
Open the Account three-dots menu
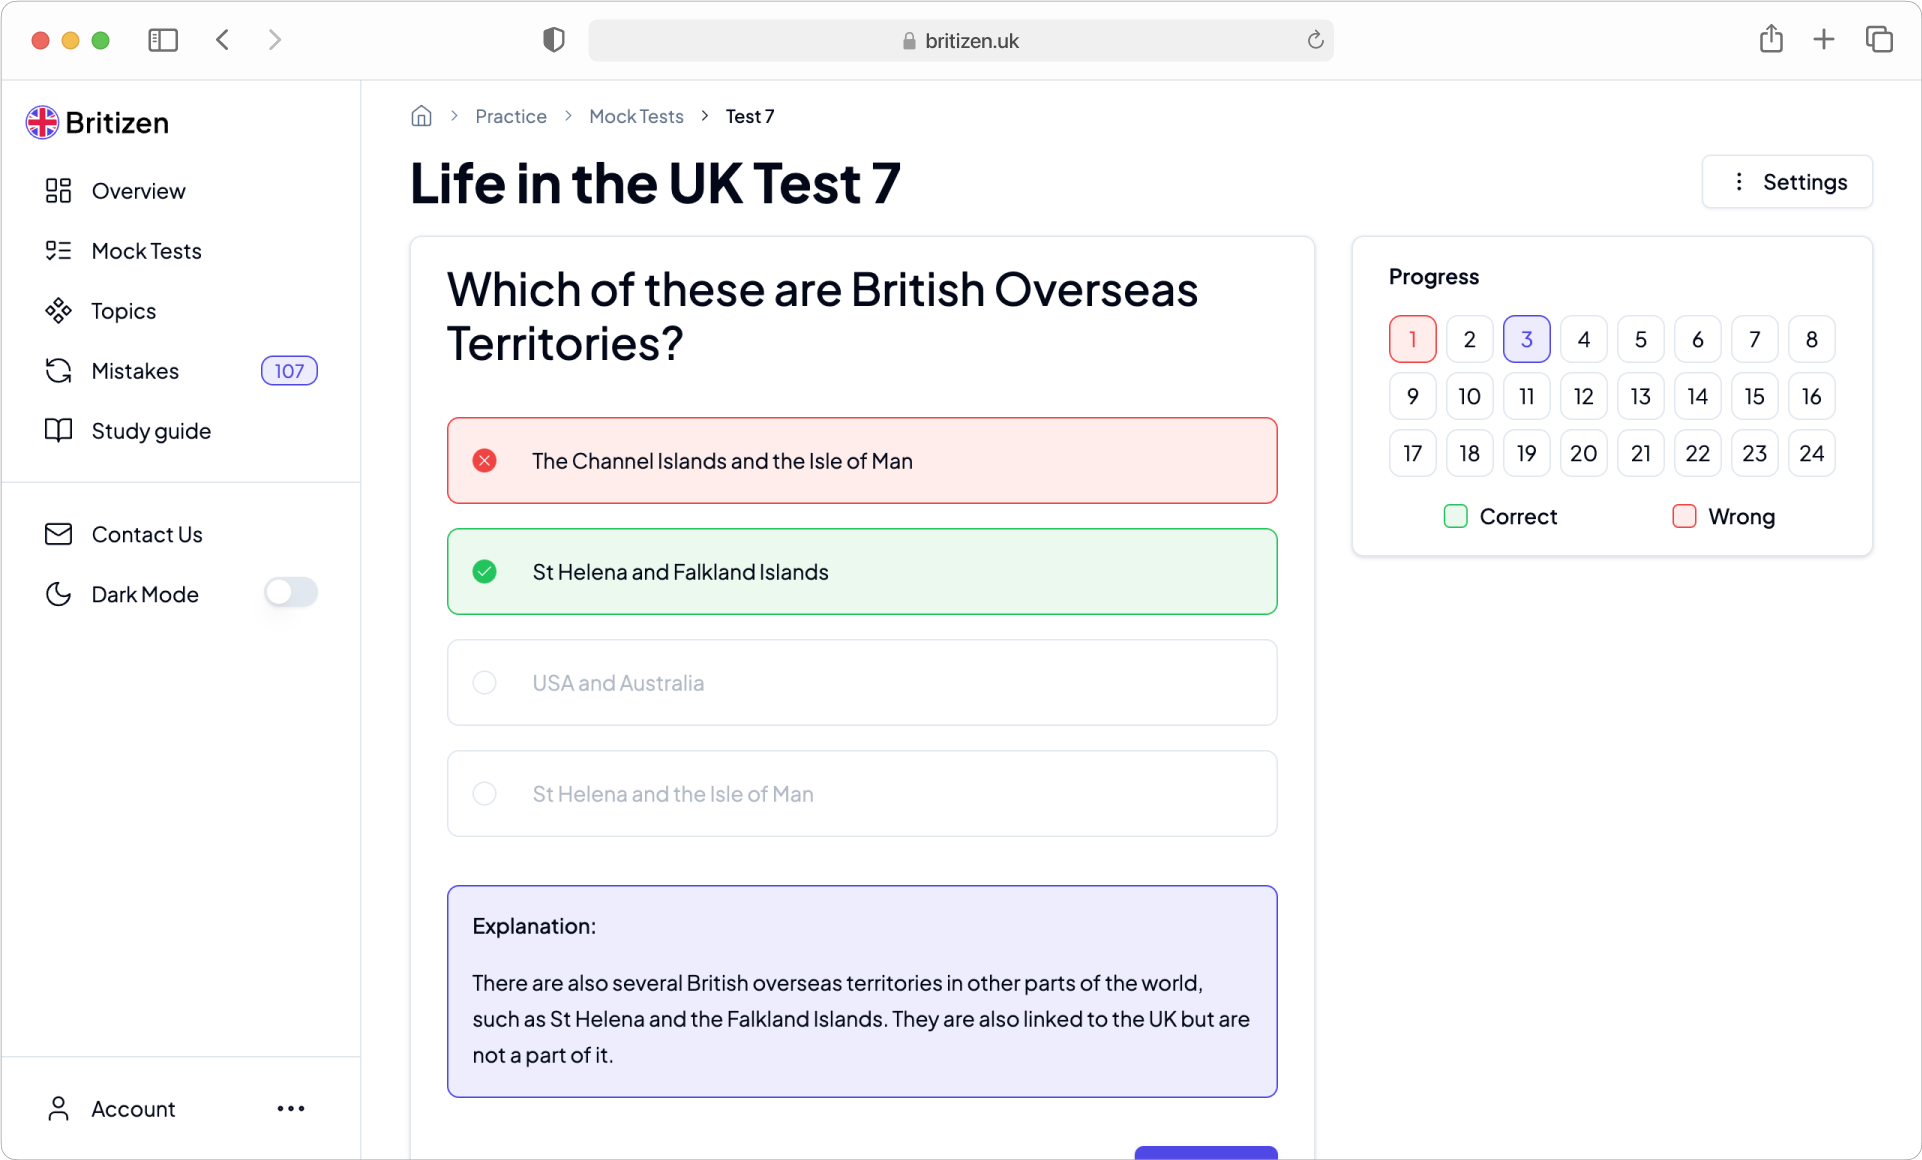click(x=291, y=1108)
